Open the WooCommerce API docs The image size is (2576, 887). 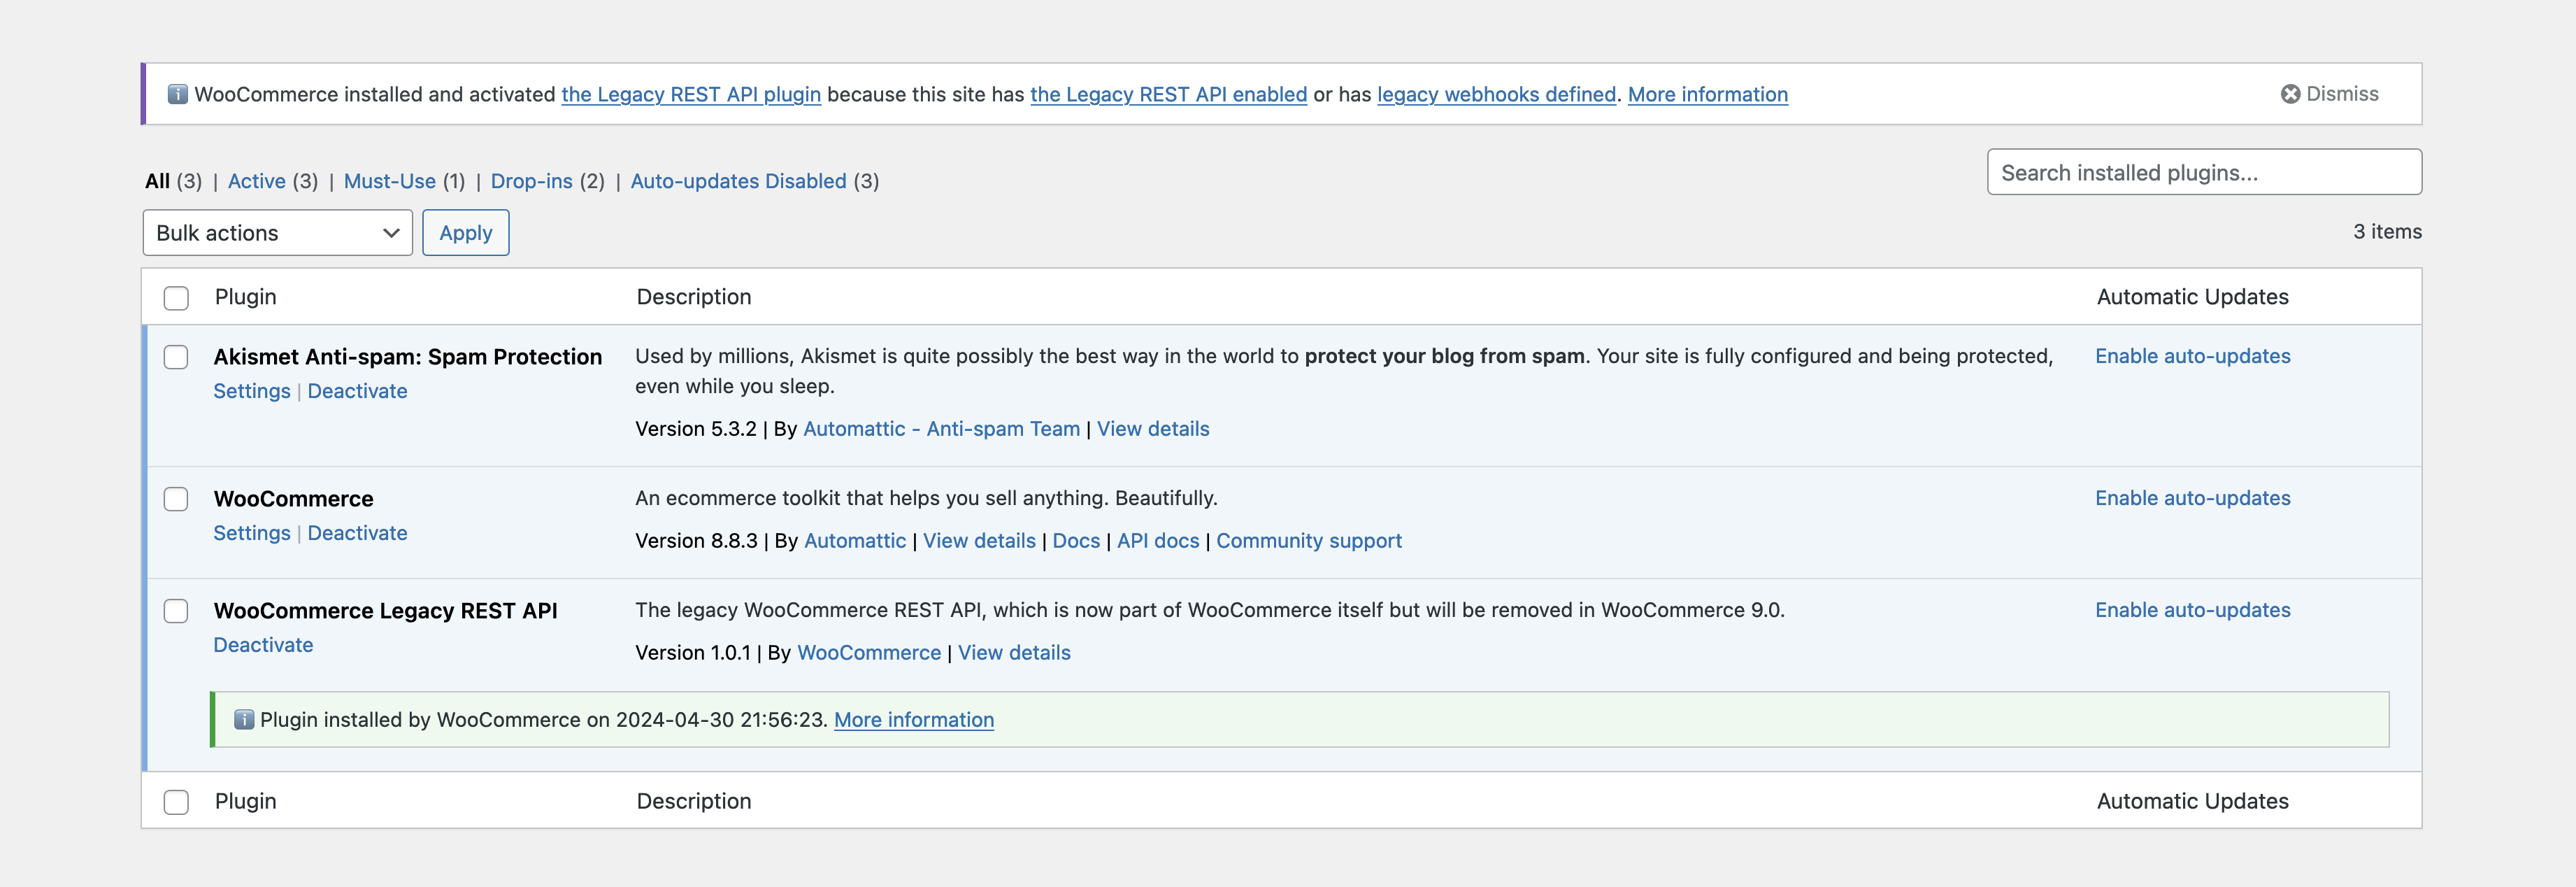pos(1157,540)
